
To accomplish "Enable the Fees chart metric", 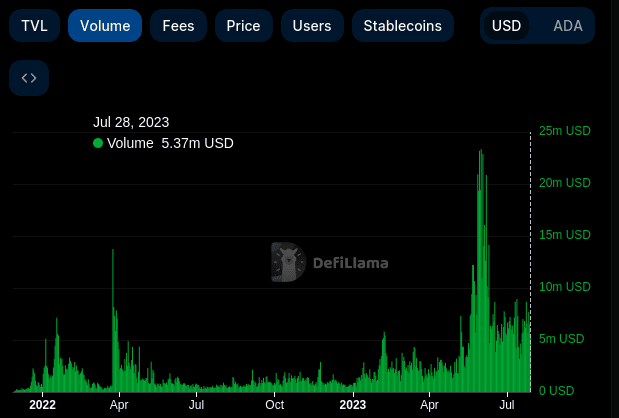I will click(179, 26).
